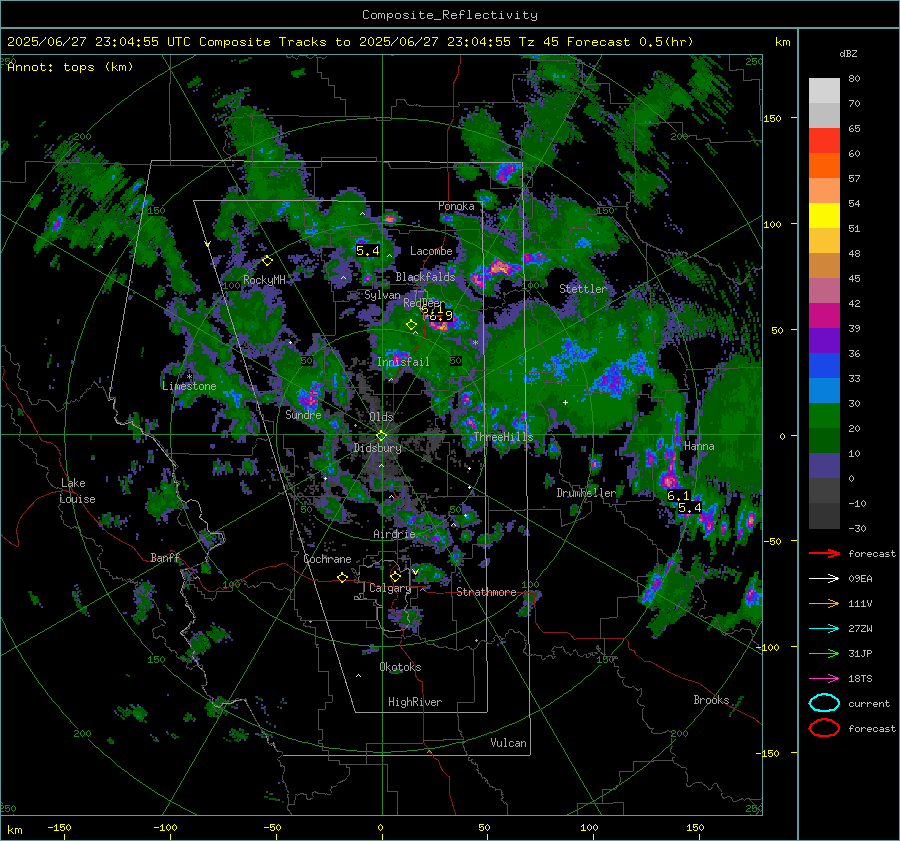Click the Sylvan label
The width and height of the screenshot is (900, 841).
(382, 294)
